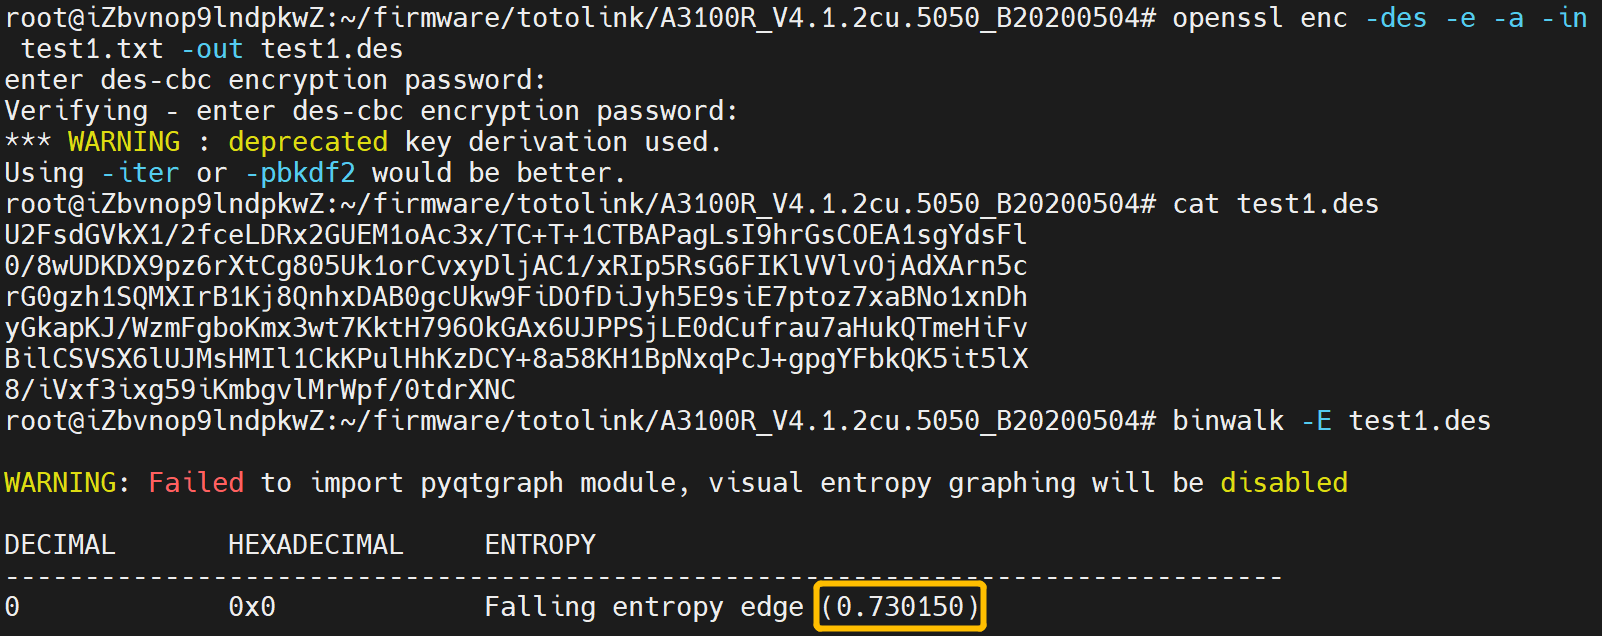The image size is (1602, 636).
Task: Click the 'ENTROPY' column header
Action: pyautogui.click(x=540, y=545)
